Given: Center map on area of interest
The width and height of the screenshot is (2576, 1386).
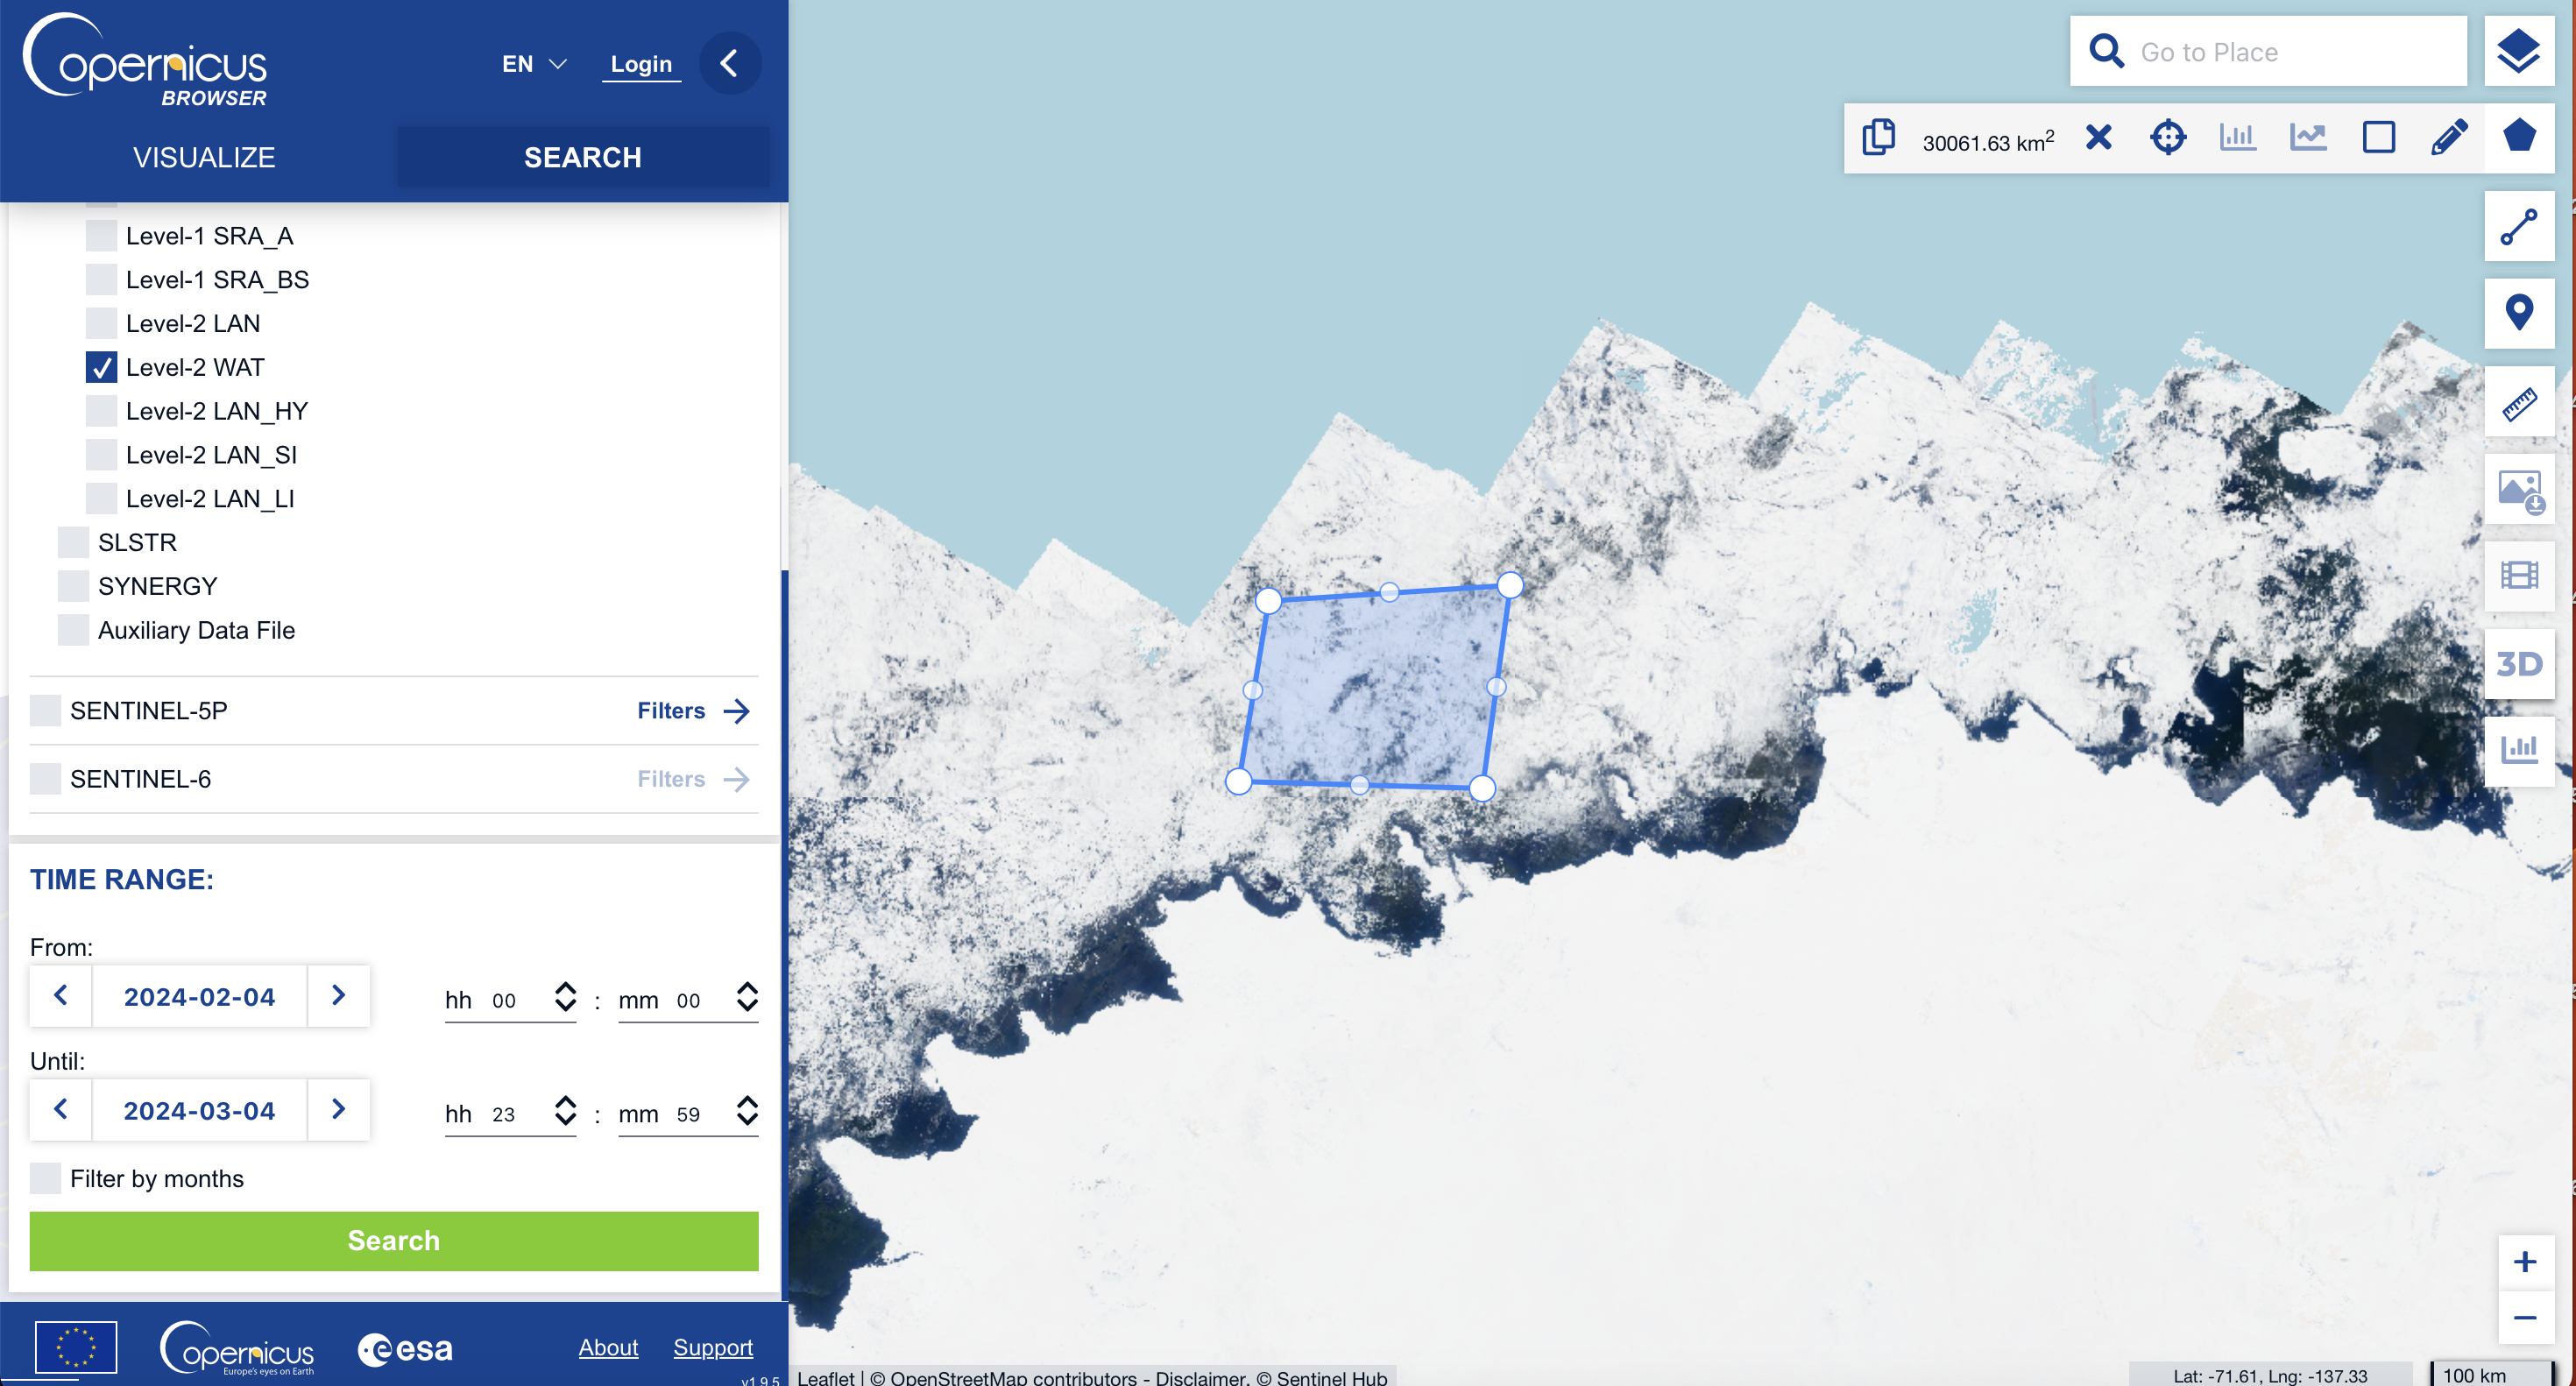Looking at the screenshot, I should pyautogui.click(x=2168, y=137).
